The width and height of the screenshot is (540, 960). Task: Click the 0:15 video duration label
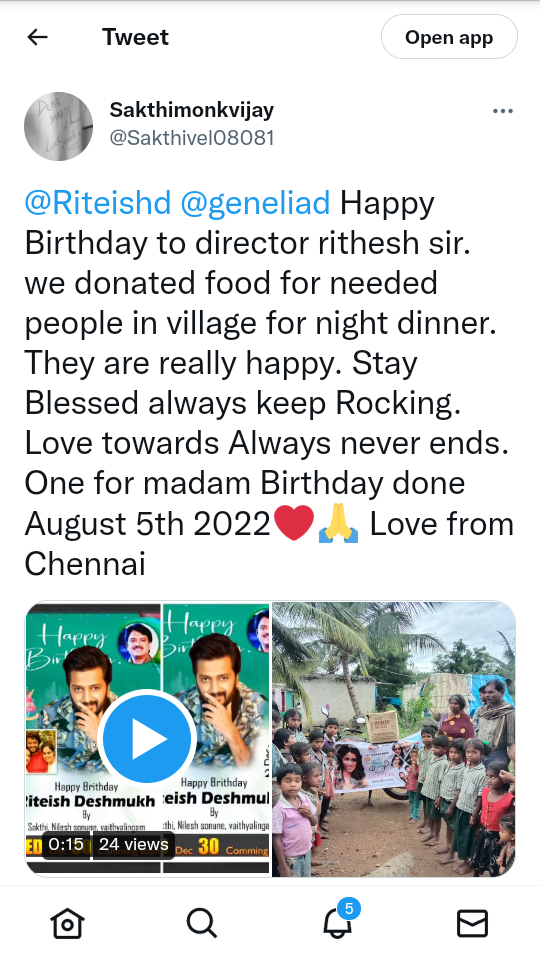point(66,845)
